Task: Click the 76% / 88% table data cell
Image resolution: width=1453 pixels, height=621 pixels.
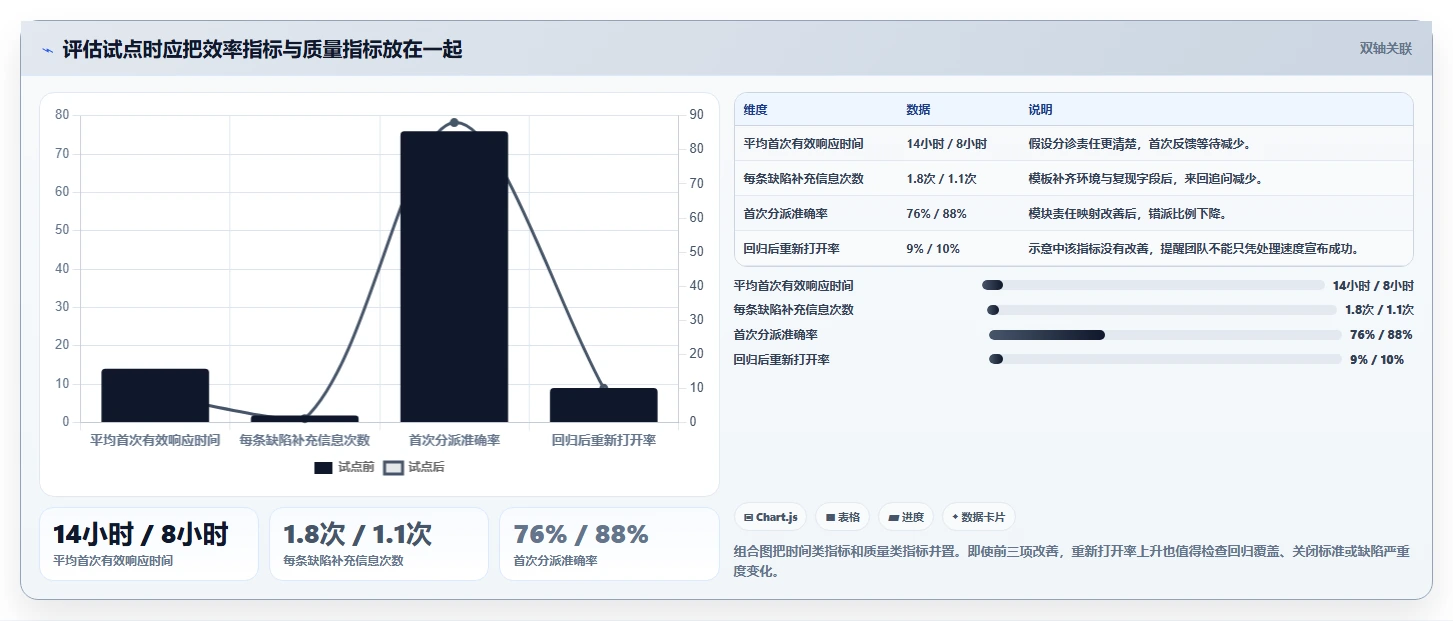Action: [936, 214]
